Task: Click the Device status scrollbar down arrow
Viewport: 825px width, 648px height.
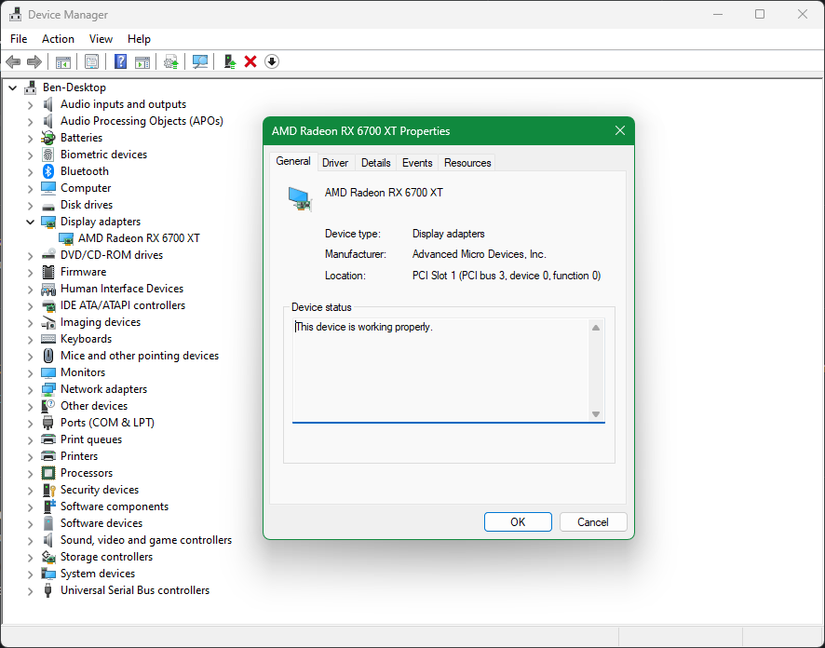Action: pos(595,413)
